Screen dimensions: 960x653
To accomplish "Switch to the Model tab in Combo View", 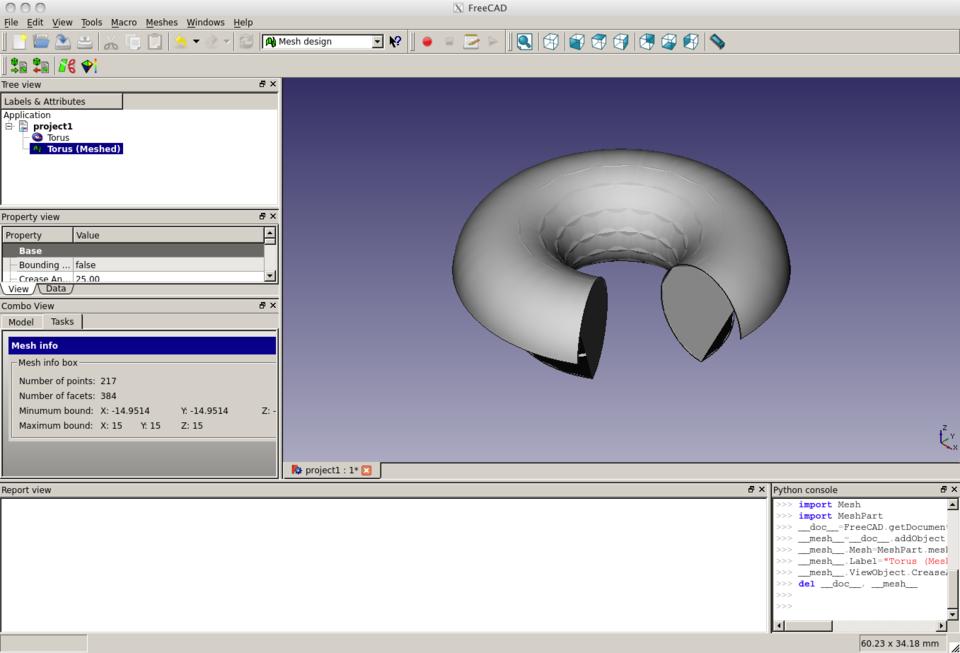I will pos(21,322).
